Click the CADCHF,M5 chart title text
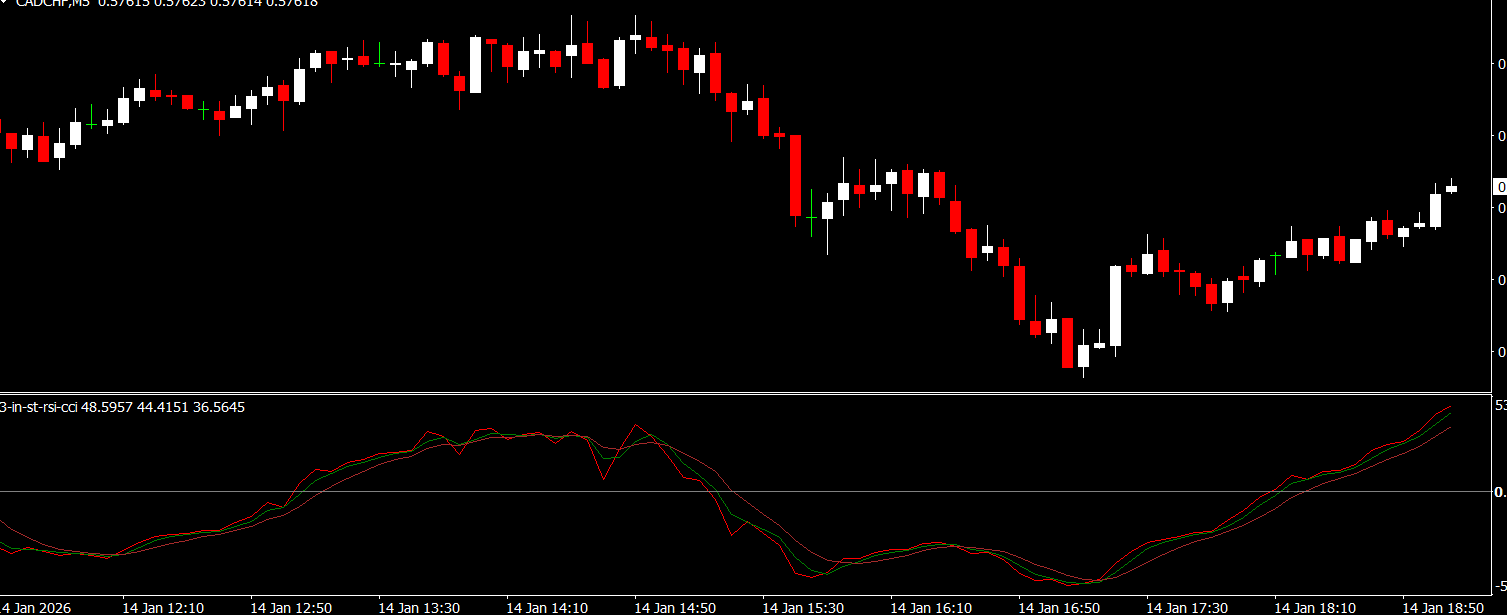This screenshot has width=1507, height=615. (x=53, y=3)
